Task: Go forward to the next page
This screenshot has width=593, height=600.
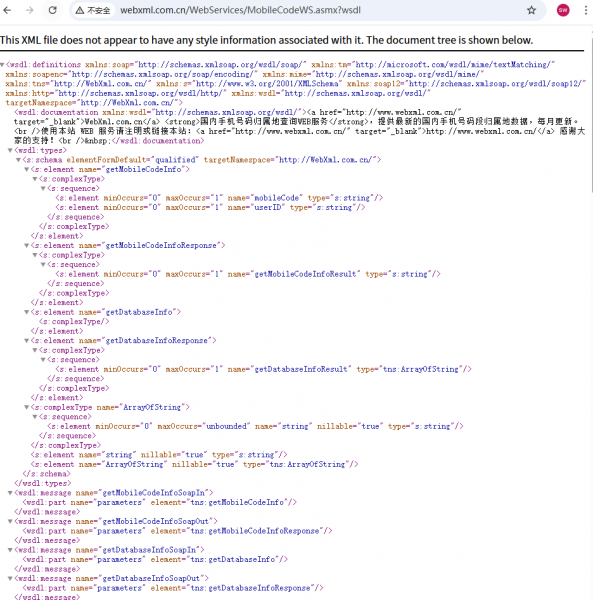Action: pos(29,10)
